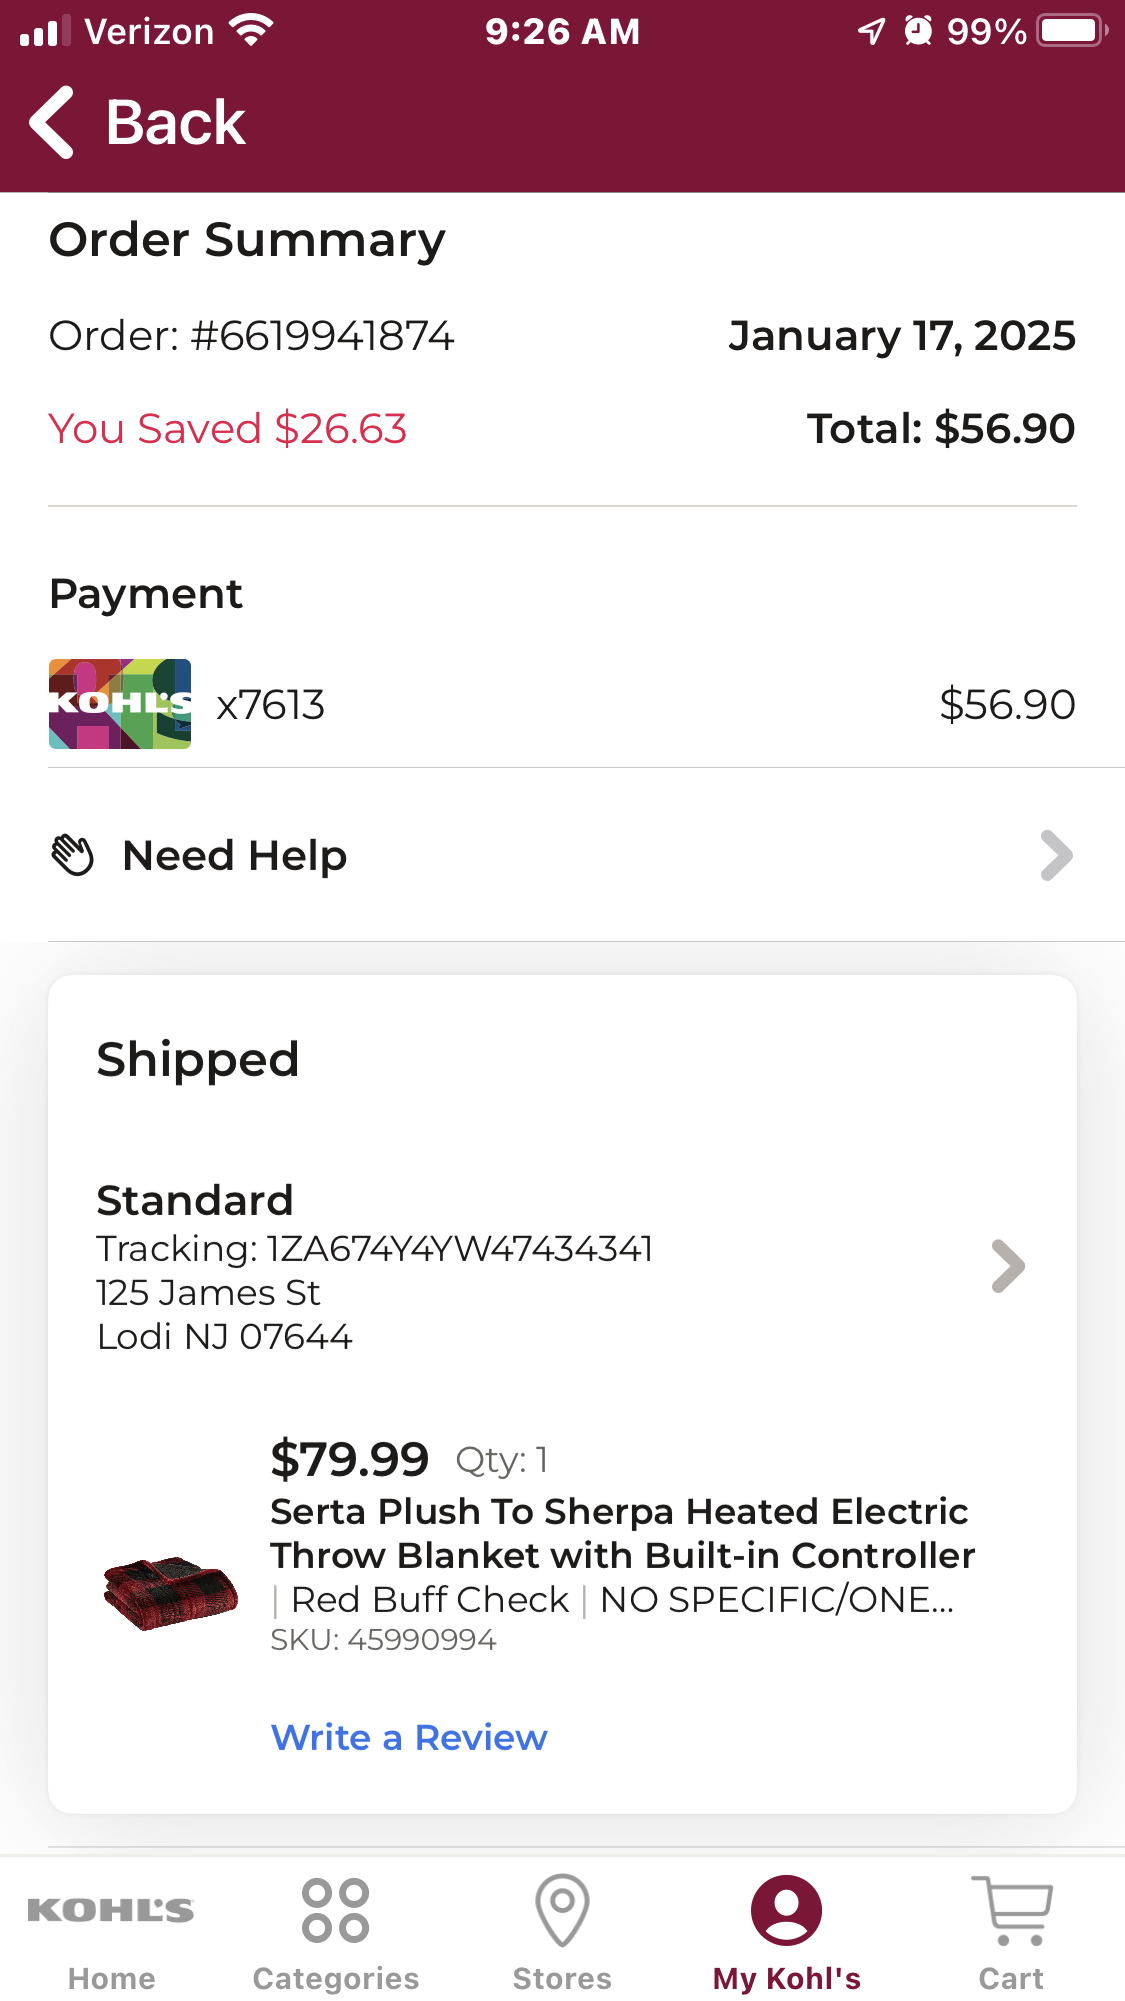
Task: Select the Categories tab label
Action: [336, 1978]
